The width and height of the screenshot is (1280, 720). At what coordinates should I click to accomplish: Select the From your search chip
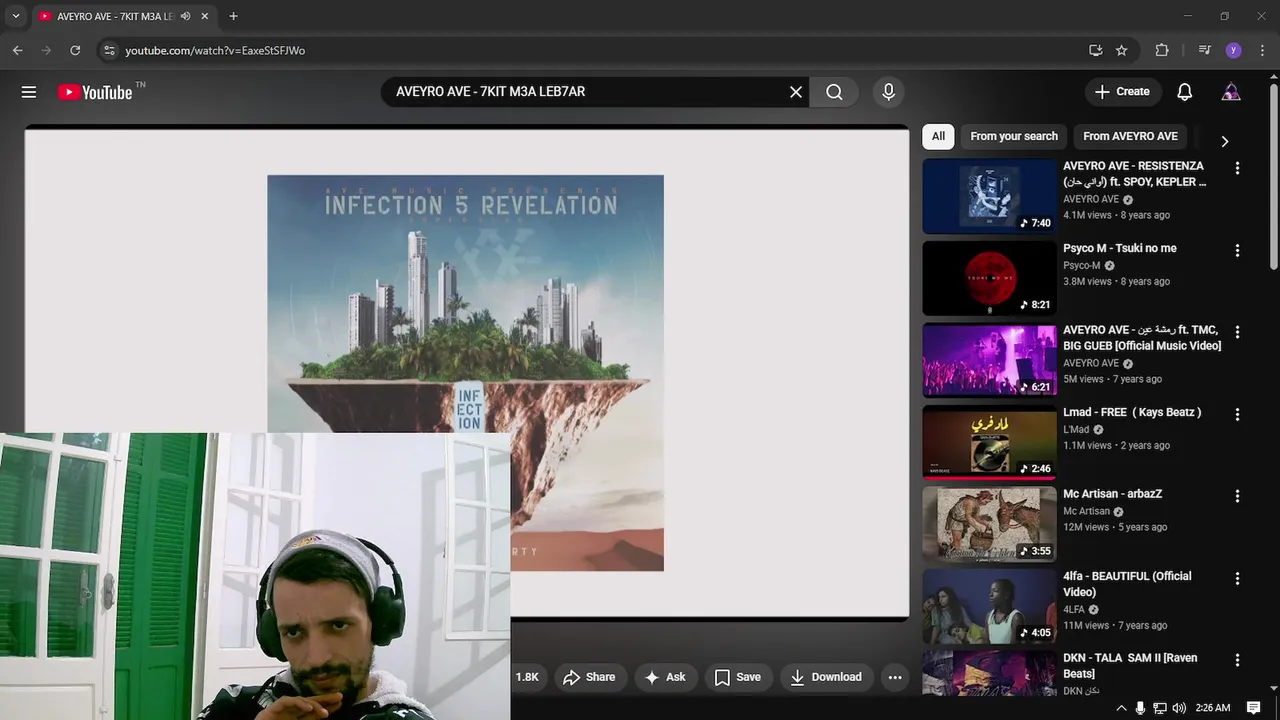click(x=1014, y=136)
